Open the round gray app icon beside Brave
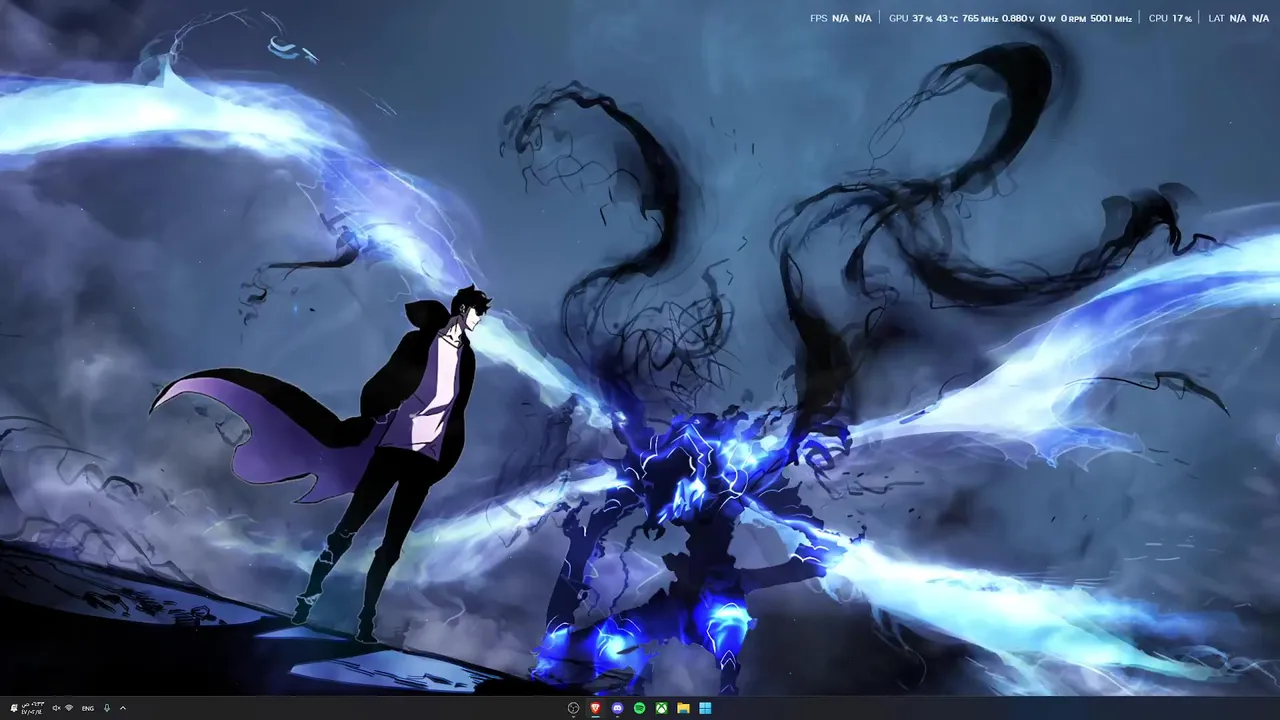The width and height of the screenshot is (1280, 720). tap(574, 708)
